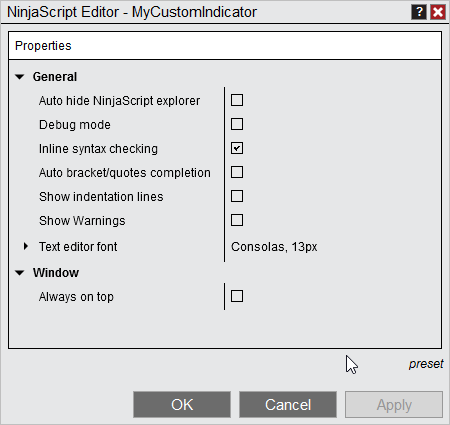Select the Properties header tab
Image resolution: width=450 pixels, height=425 pixels.
[x=43, y=46]
